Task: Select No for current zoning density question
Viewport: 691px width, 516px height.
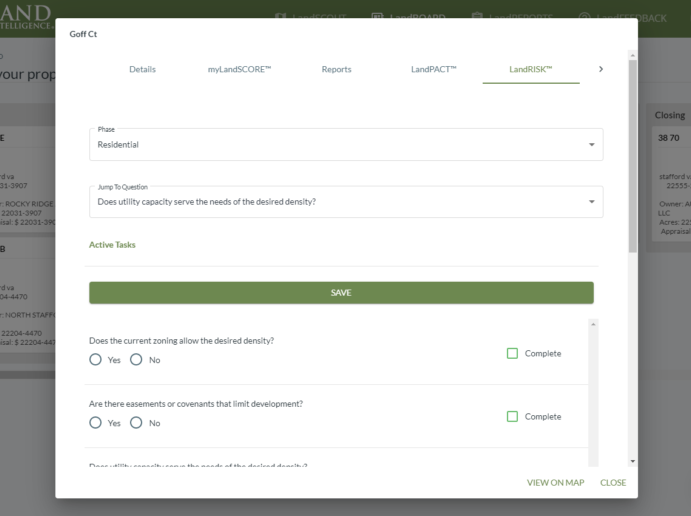Action: click(136, 360)
